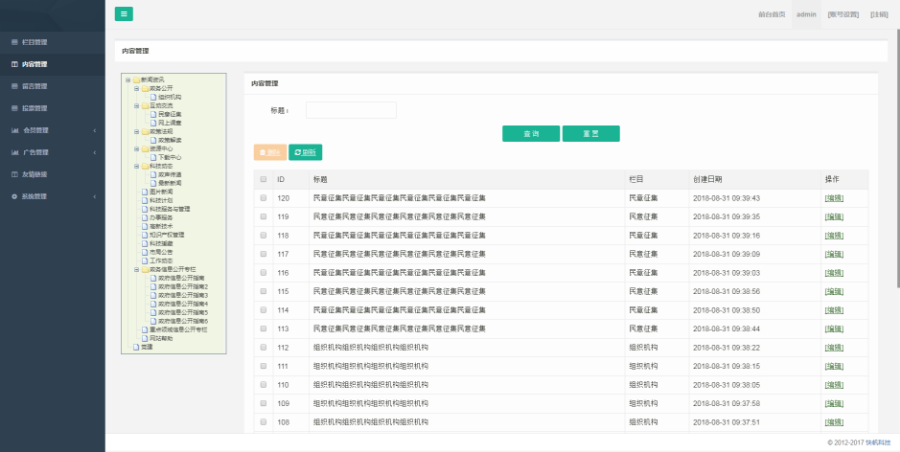The width and height of the screenshot is (900, 452).
Task: Click the 广告管理 chart icon
Action: [15, 152]
